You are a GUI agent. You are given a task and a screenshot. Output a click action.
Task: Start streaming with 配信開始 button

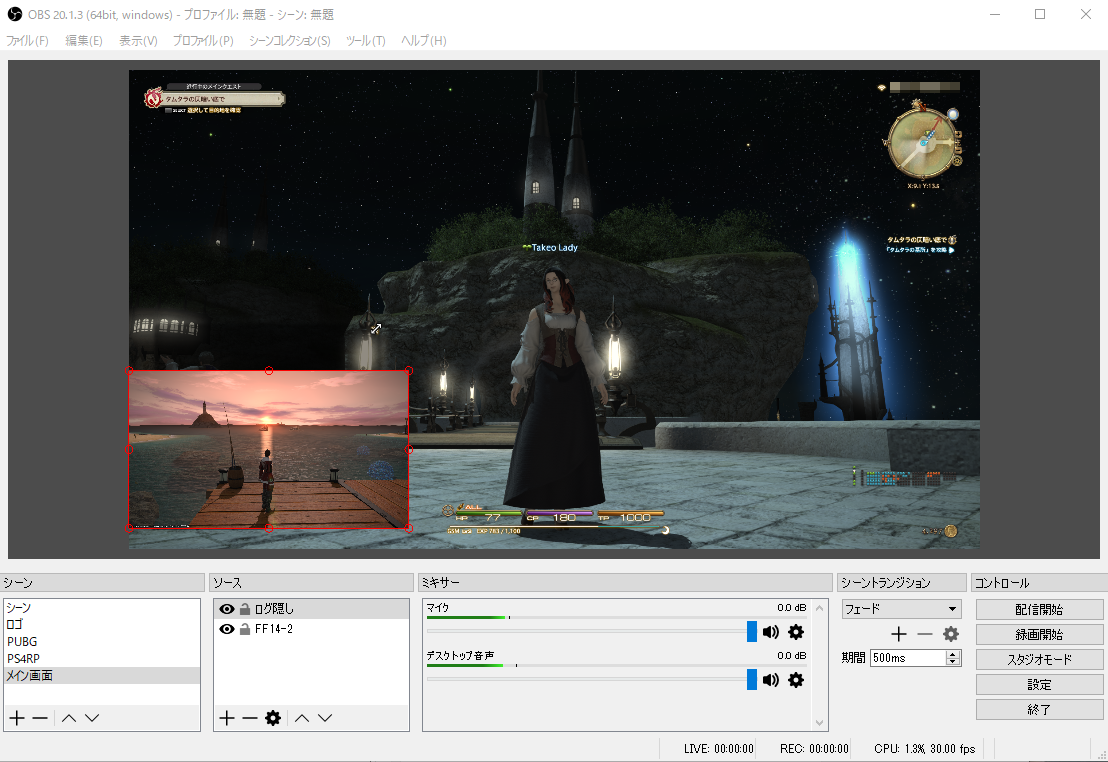tap(1039, 609)
